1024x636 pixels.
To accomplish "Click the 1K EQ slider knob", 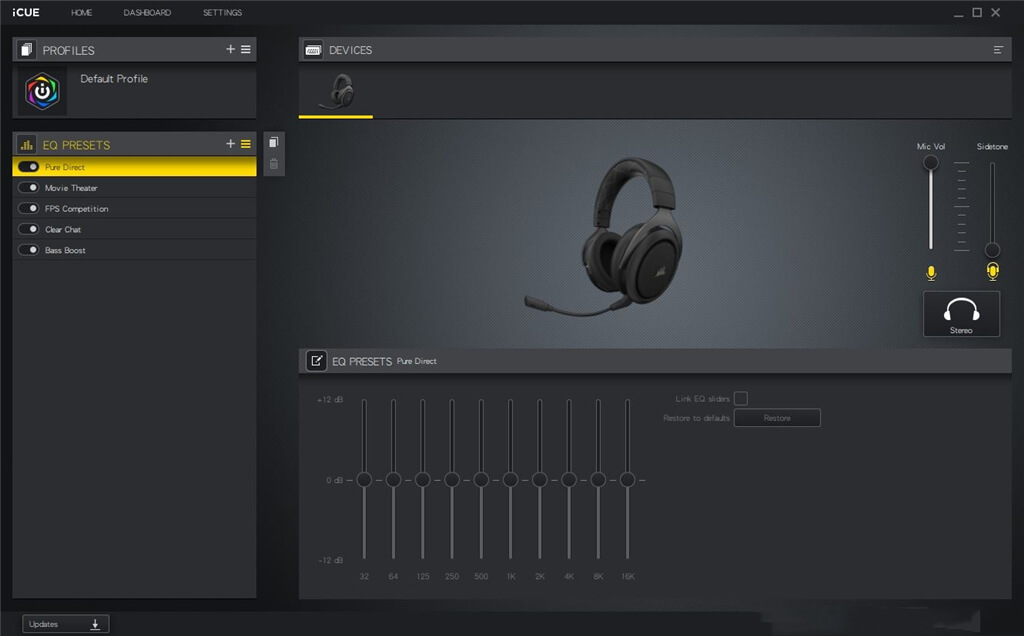I will pyautogui.click(x=511, y=480).
